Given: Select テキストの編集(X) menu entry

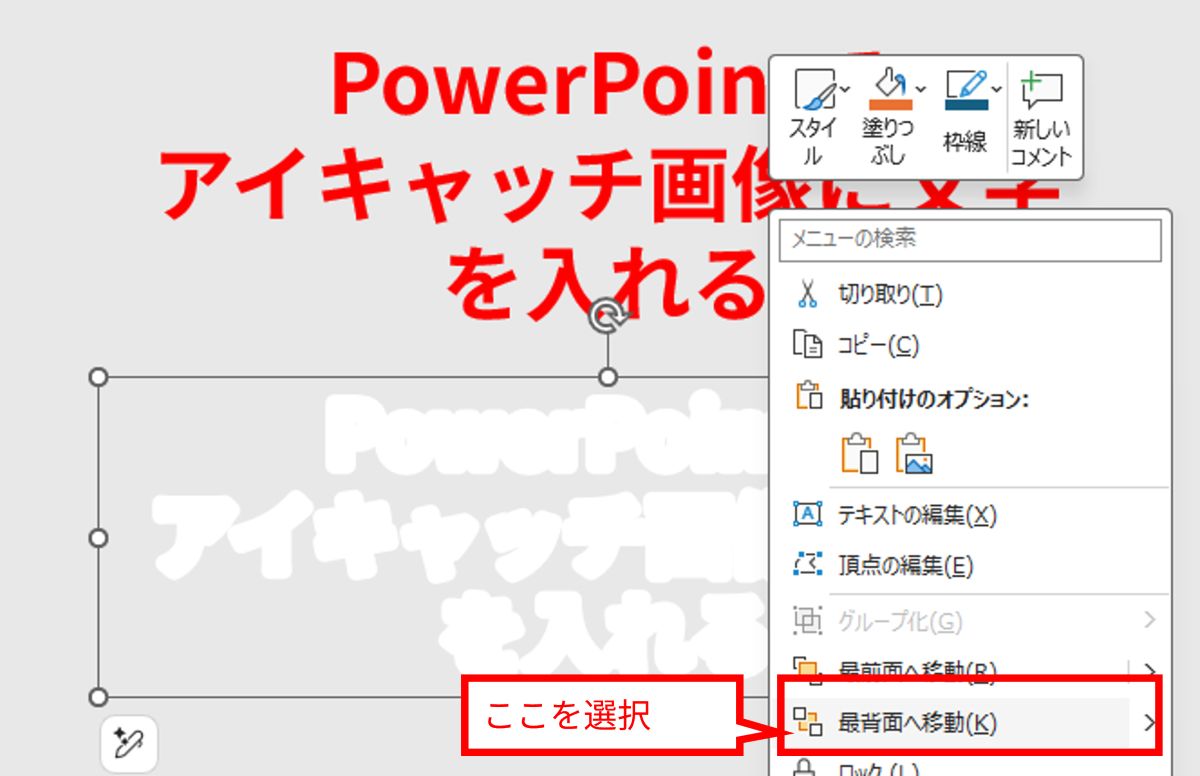Looking at the screenshot, I should (x=917, y=515).
